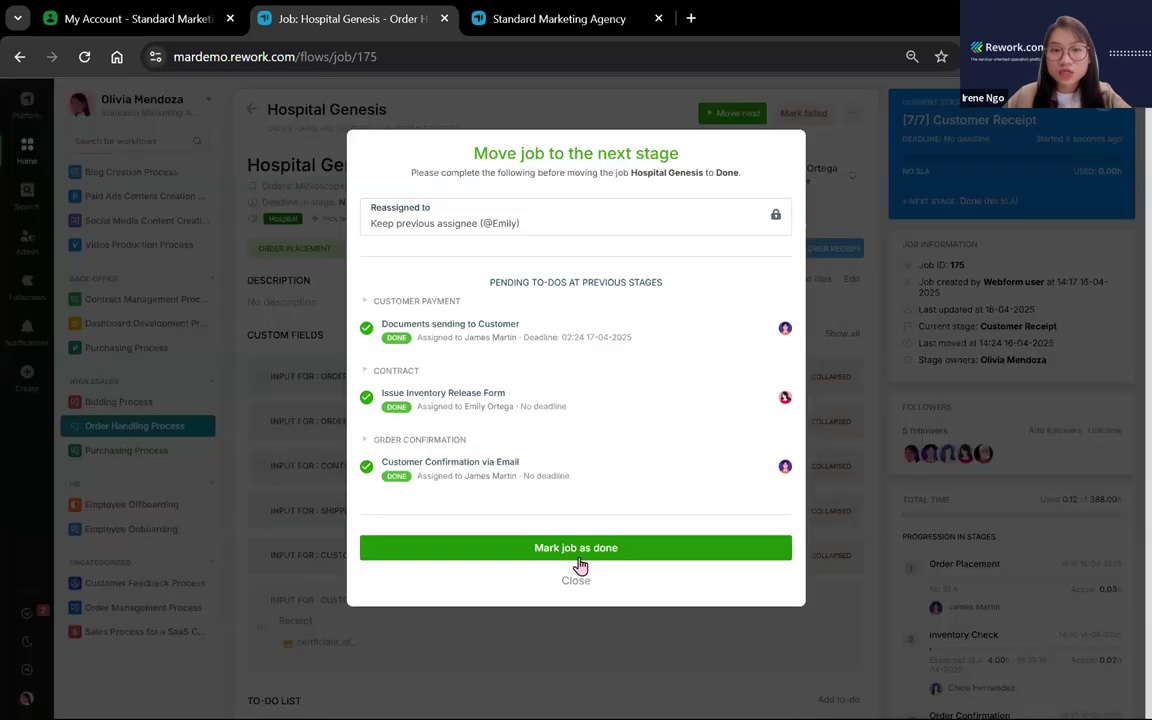
Task: Collapse the Uncategorized sidebar section
Action: [212, 562]
